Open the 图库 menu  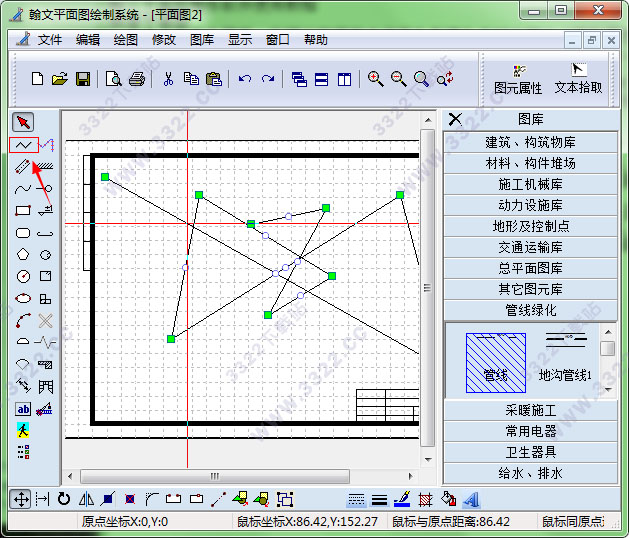tap(202, 40)
